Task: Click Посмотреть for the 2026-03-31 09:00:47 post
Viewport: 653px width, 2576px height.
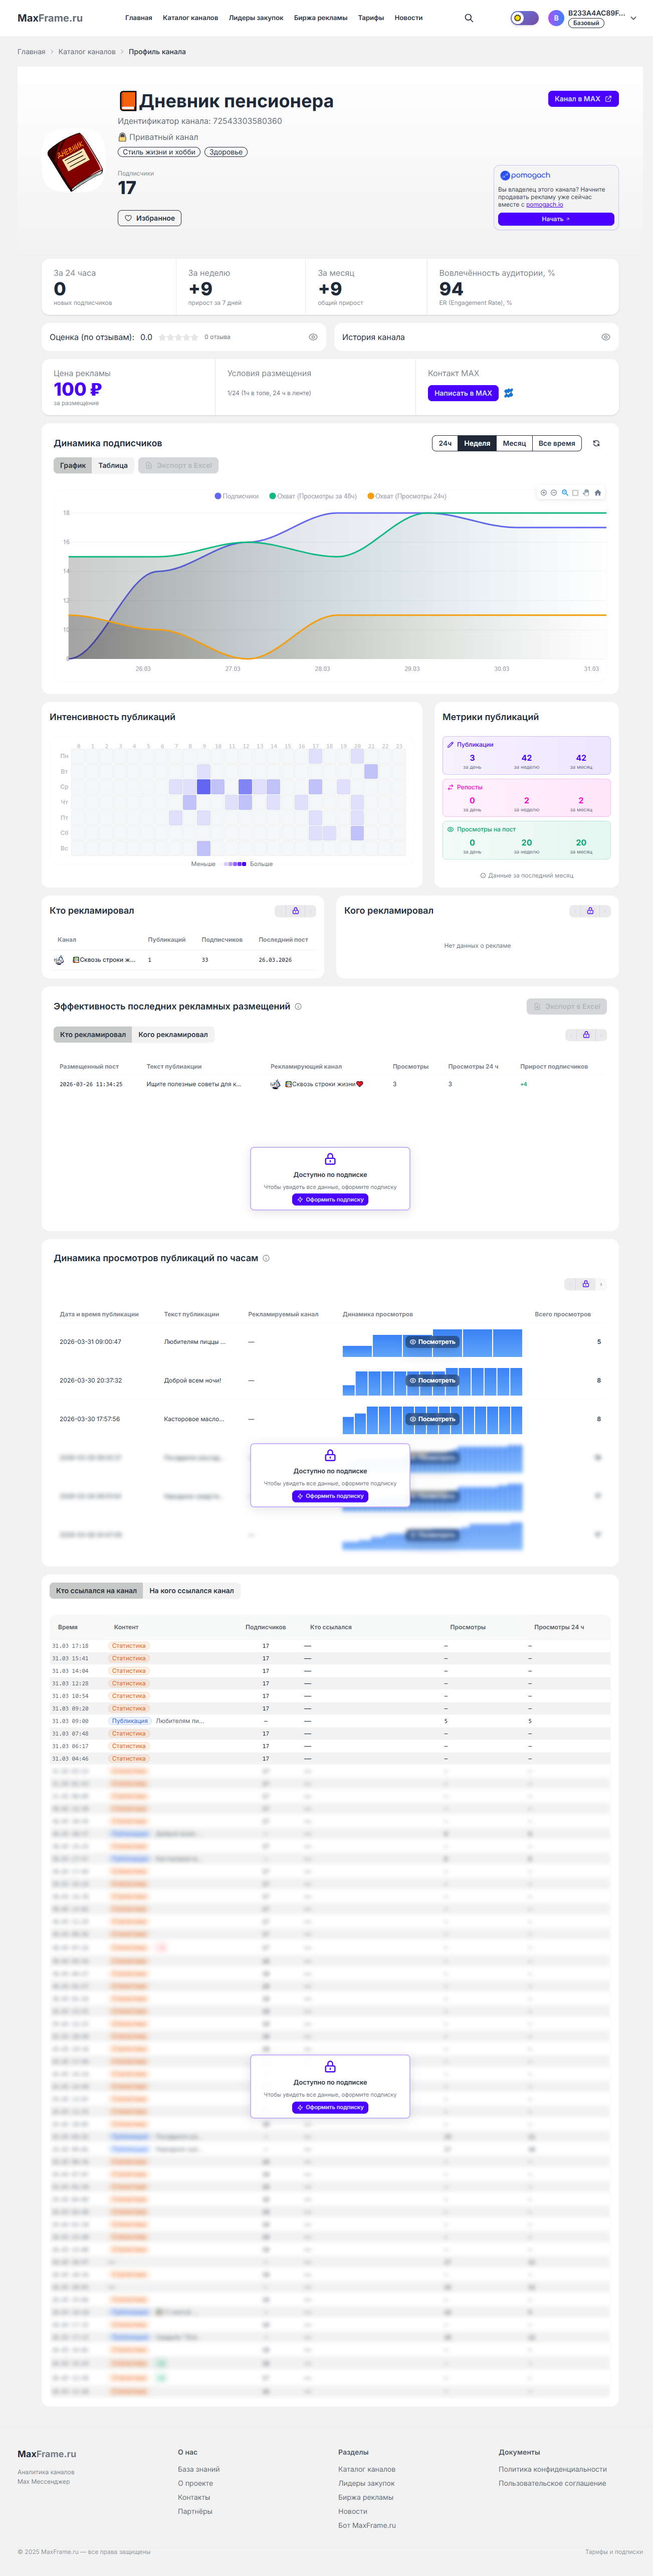Action: coord(432,1342)
